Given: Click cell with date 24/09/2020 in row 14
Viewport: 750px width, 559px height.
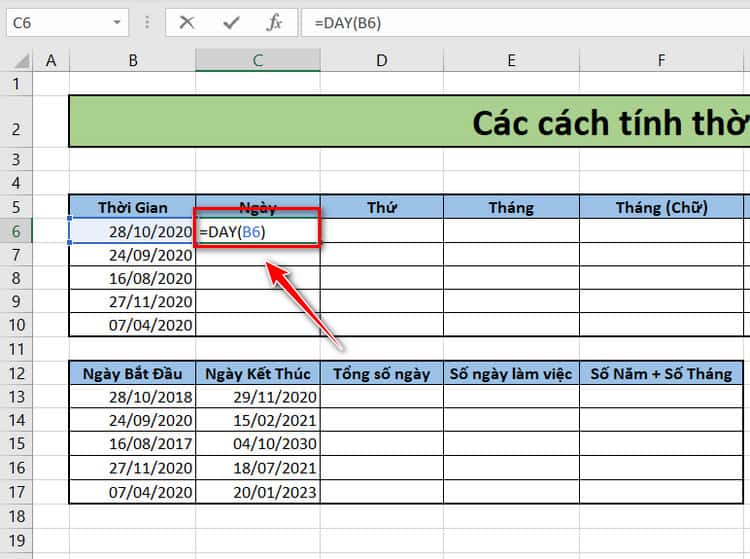Looking at the screenshot, I should 132,420.
